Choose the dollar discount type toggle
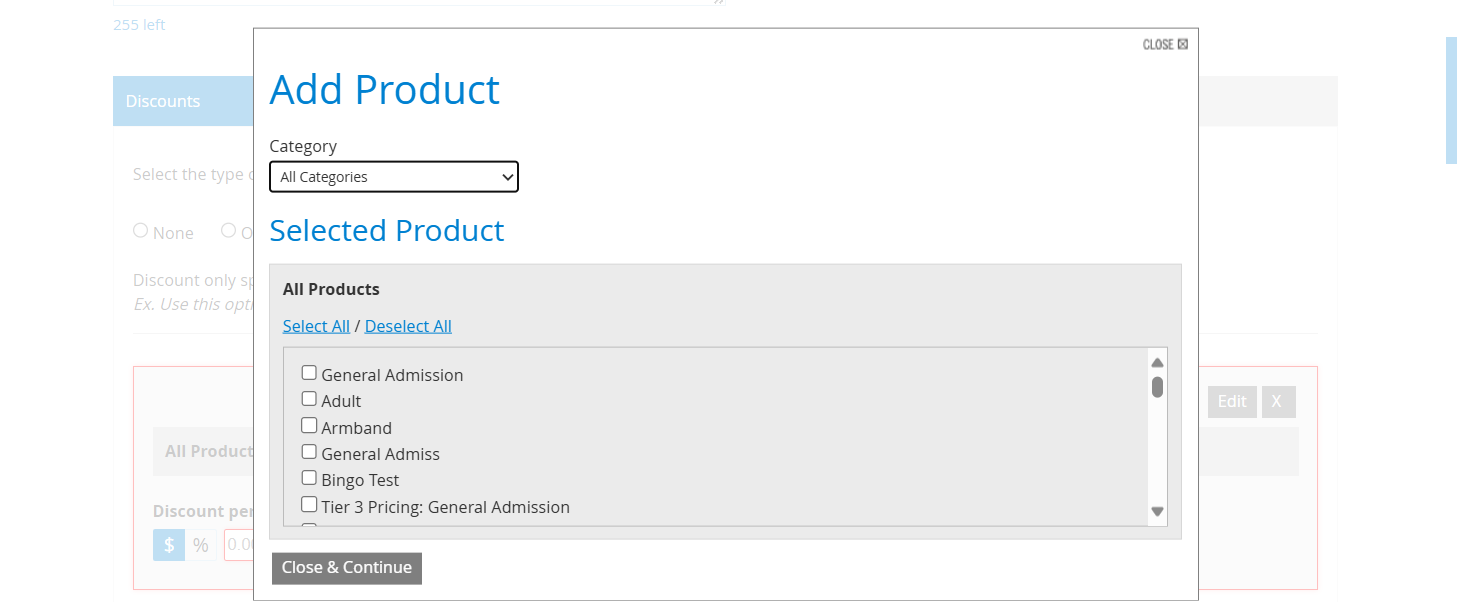1457x602 pixels. tap(169, 545)
